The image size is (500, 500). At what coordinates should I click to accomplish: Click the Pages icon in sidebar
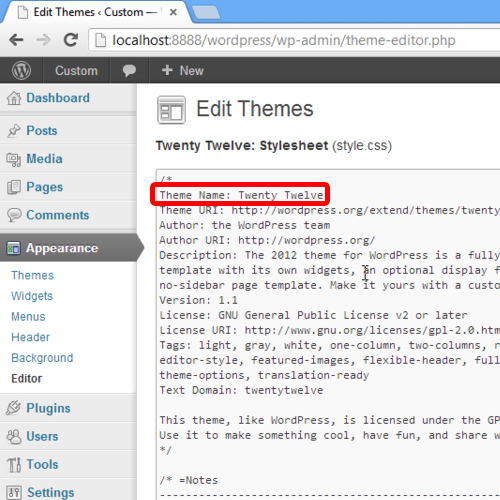[14, 187]
